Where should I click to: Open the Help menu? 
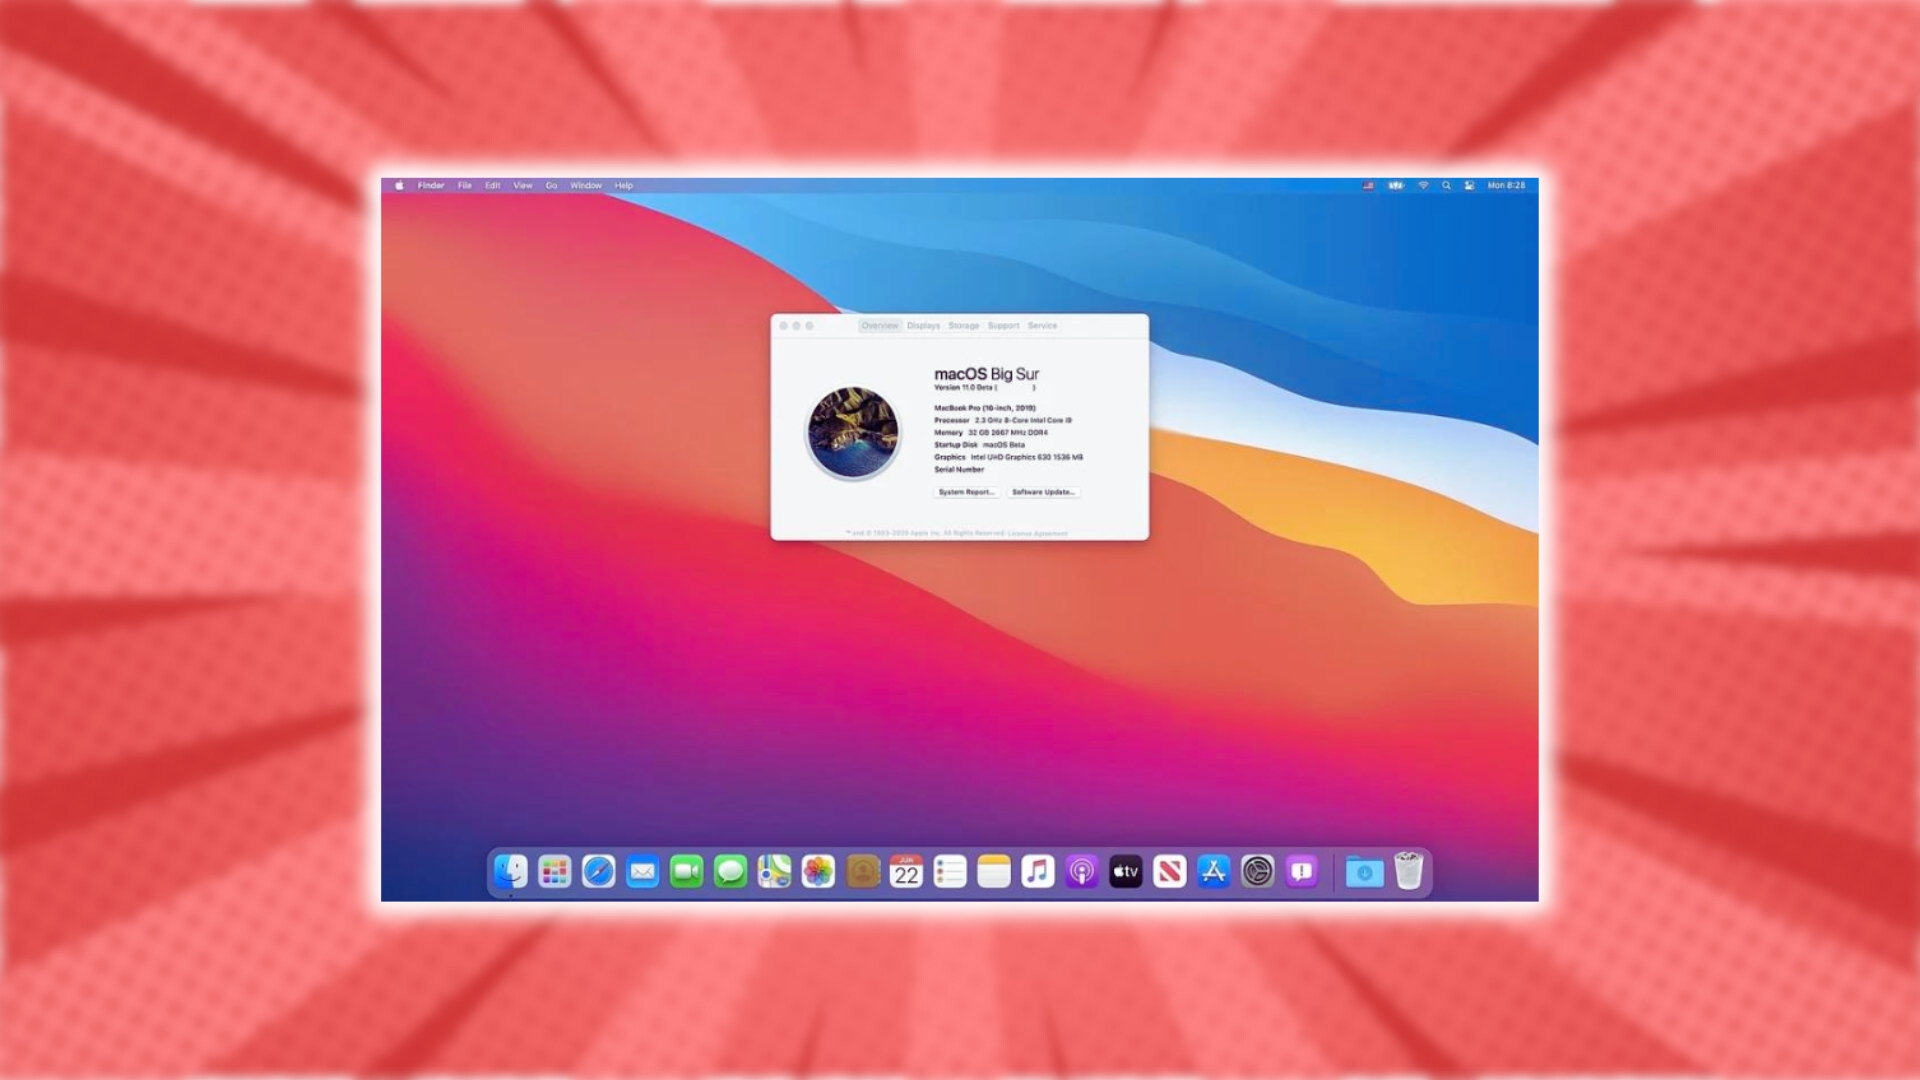(624, 185)
